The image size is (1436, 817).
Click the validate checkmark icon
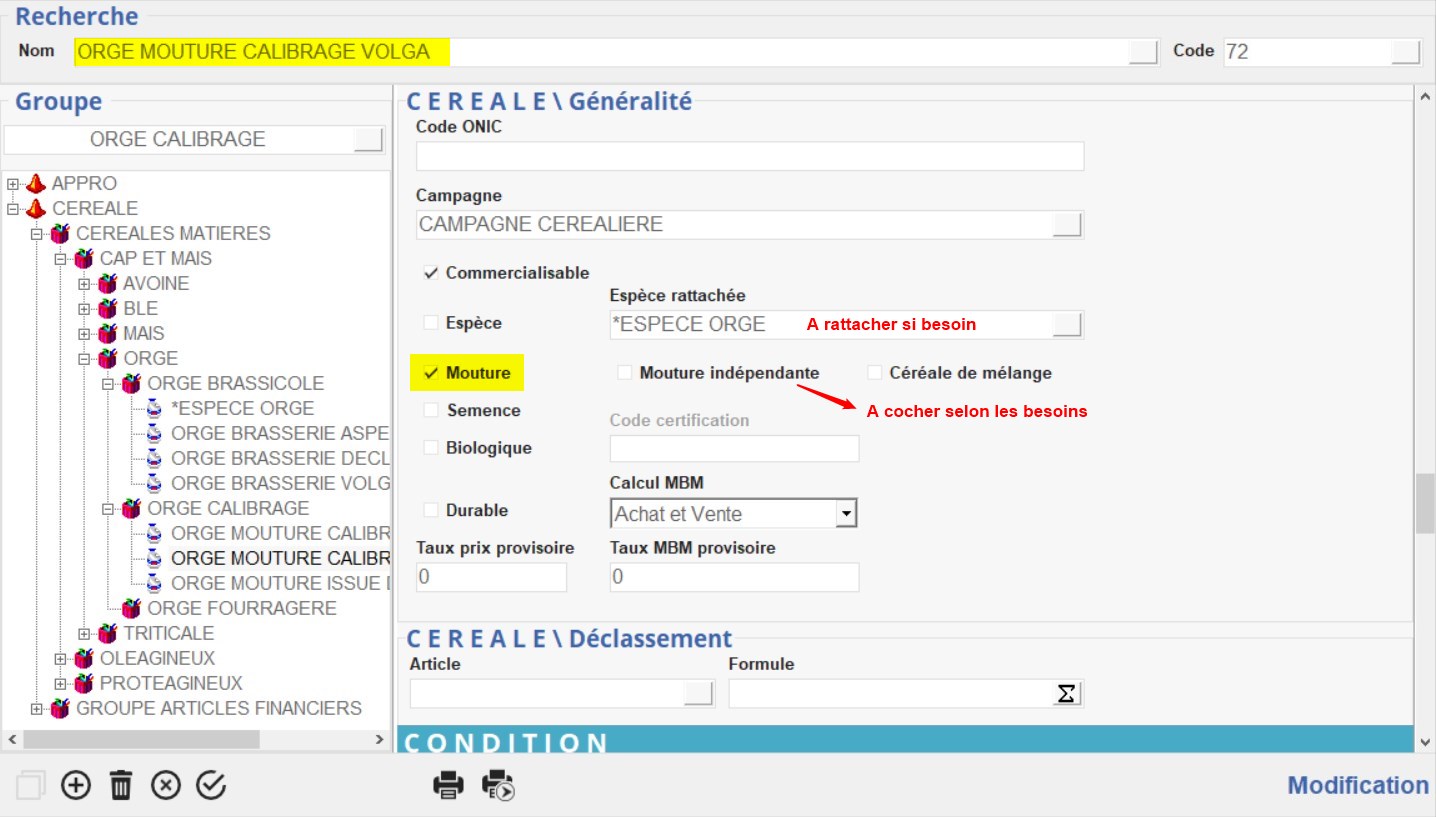click(x=211, y=786)
